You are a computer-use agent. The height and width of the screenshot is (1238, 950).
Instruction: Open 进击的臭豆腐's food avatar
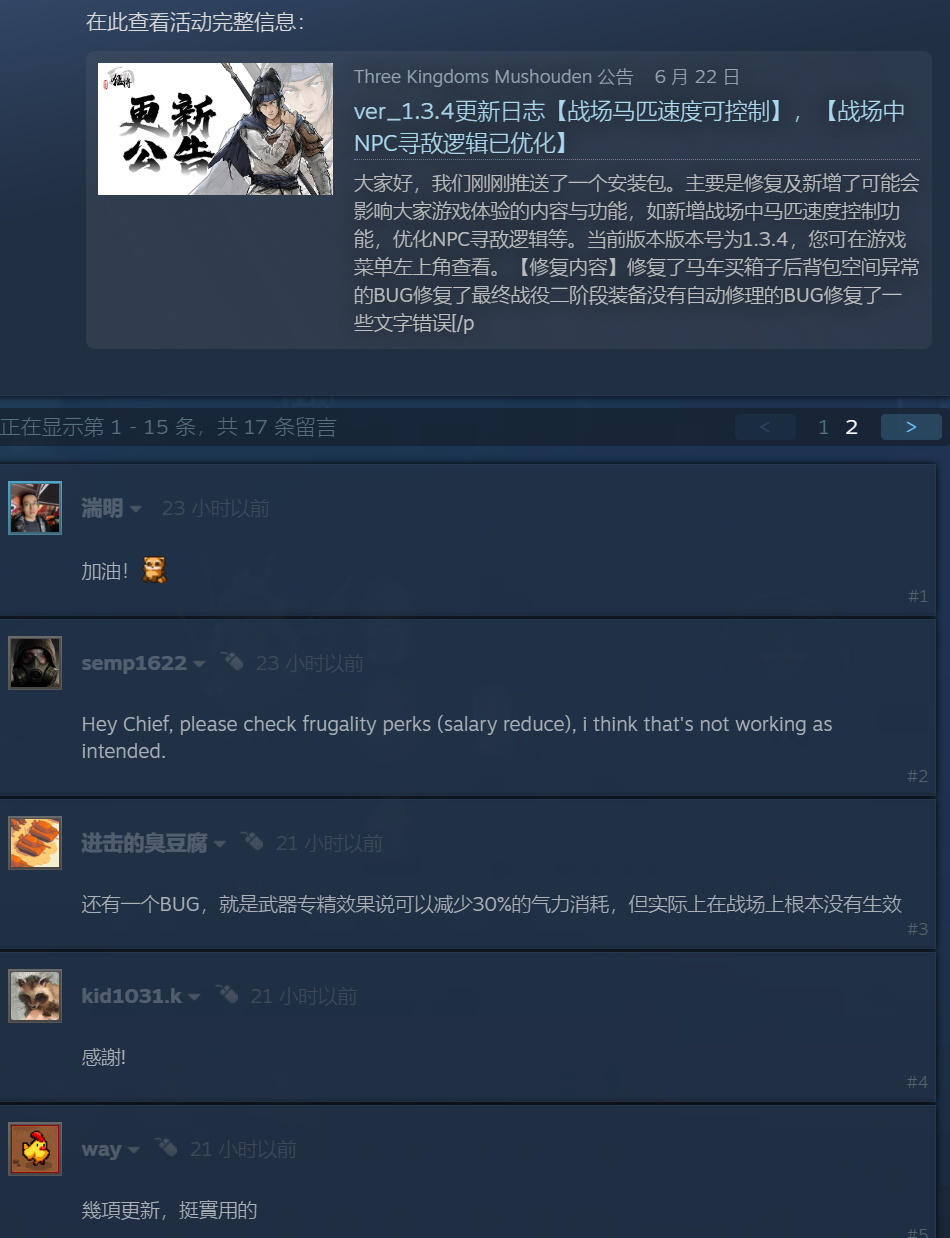pos(35,843)
